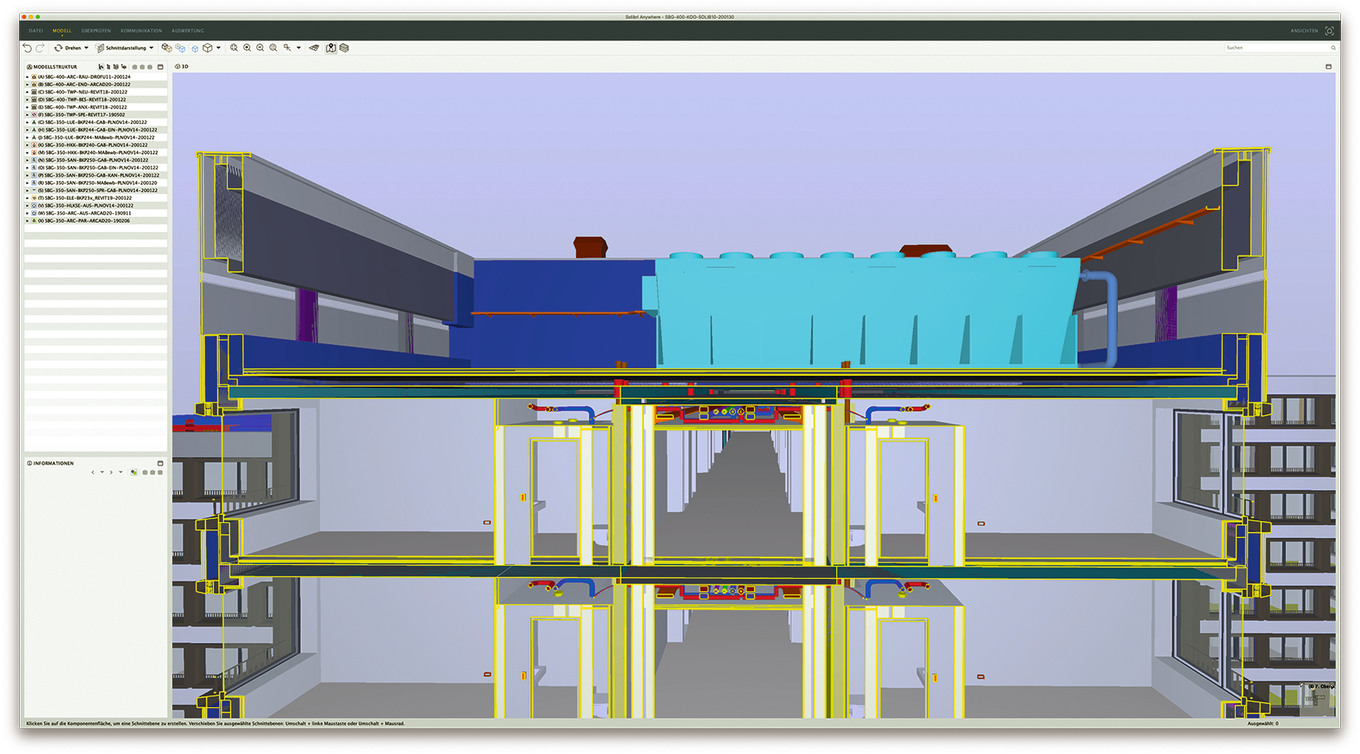
Task: Click the INFORMATIONEN panel title
Action: pos(53,463)
